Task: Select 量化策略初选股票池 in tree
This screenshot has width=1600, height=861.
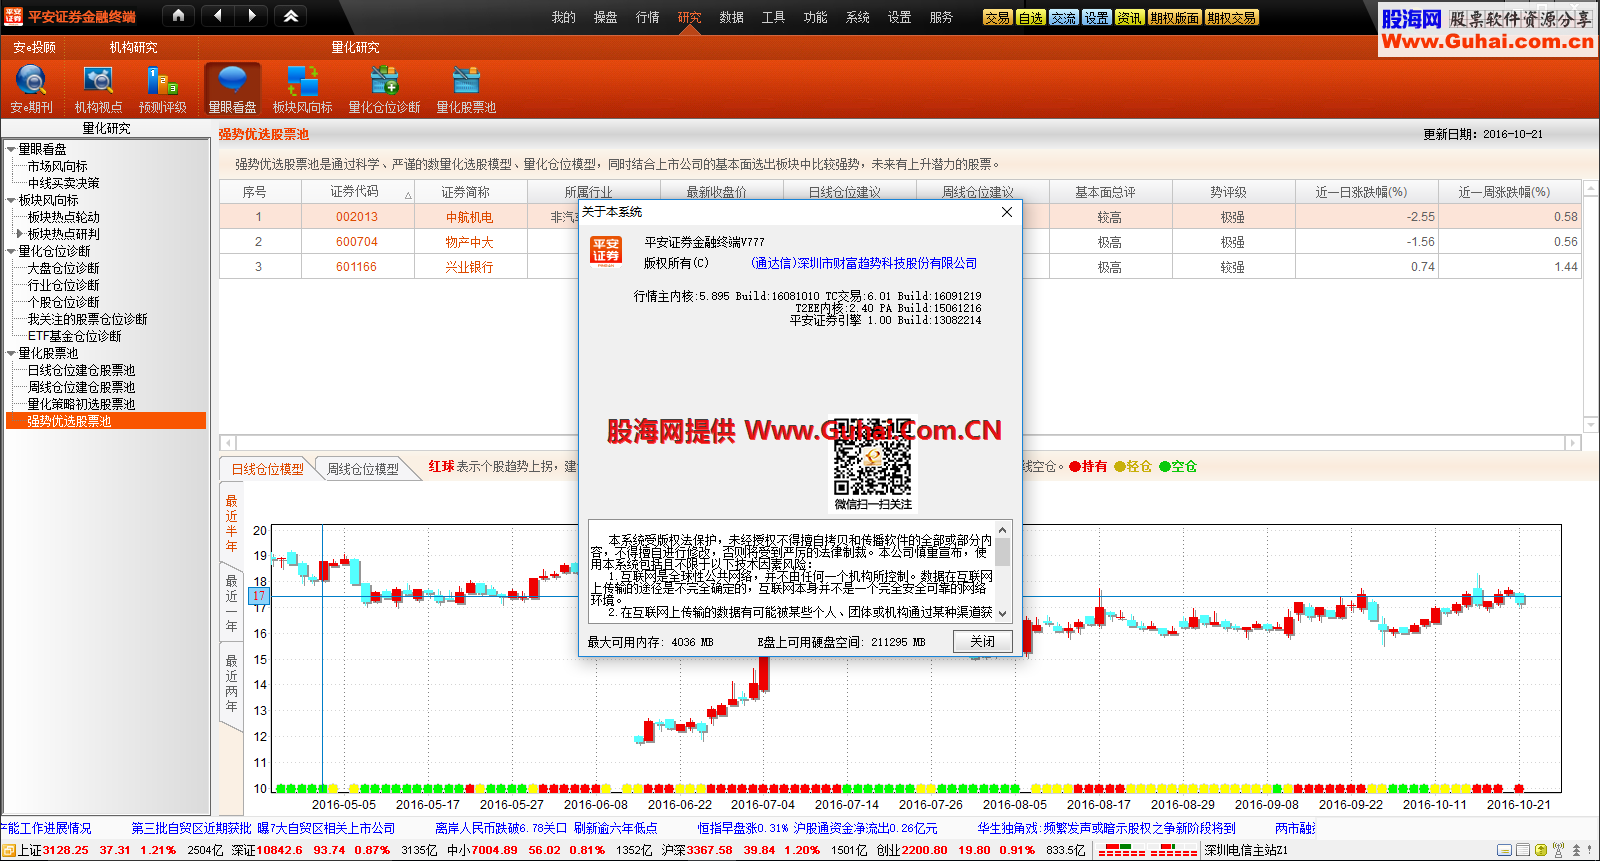Action: click(81, 404)
